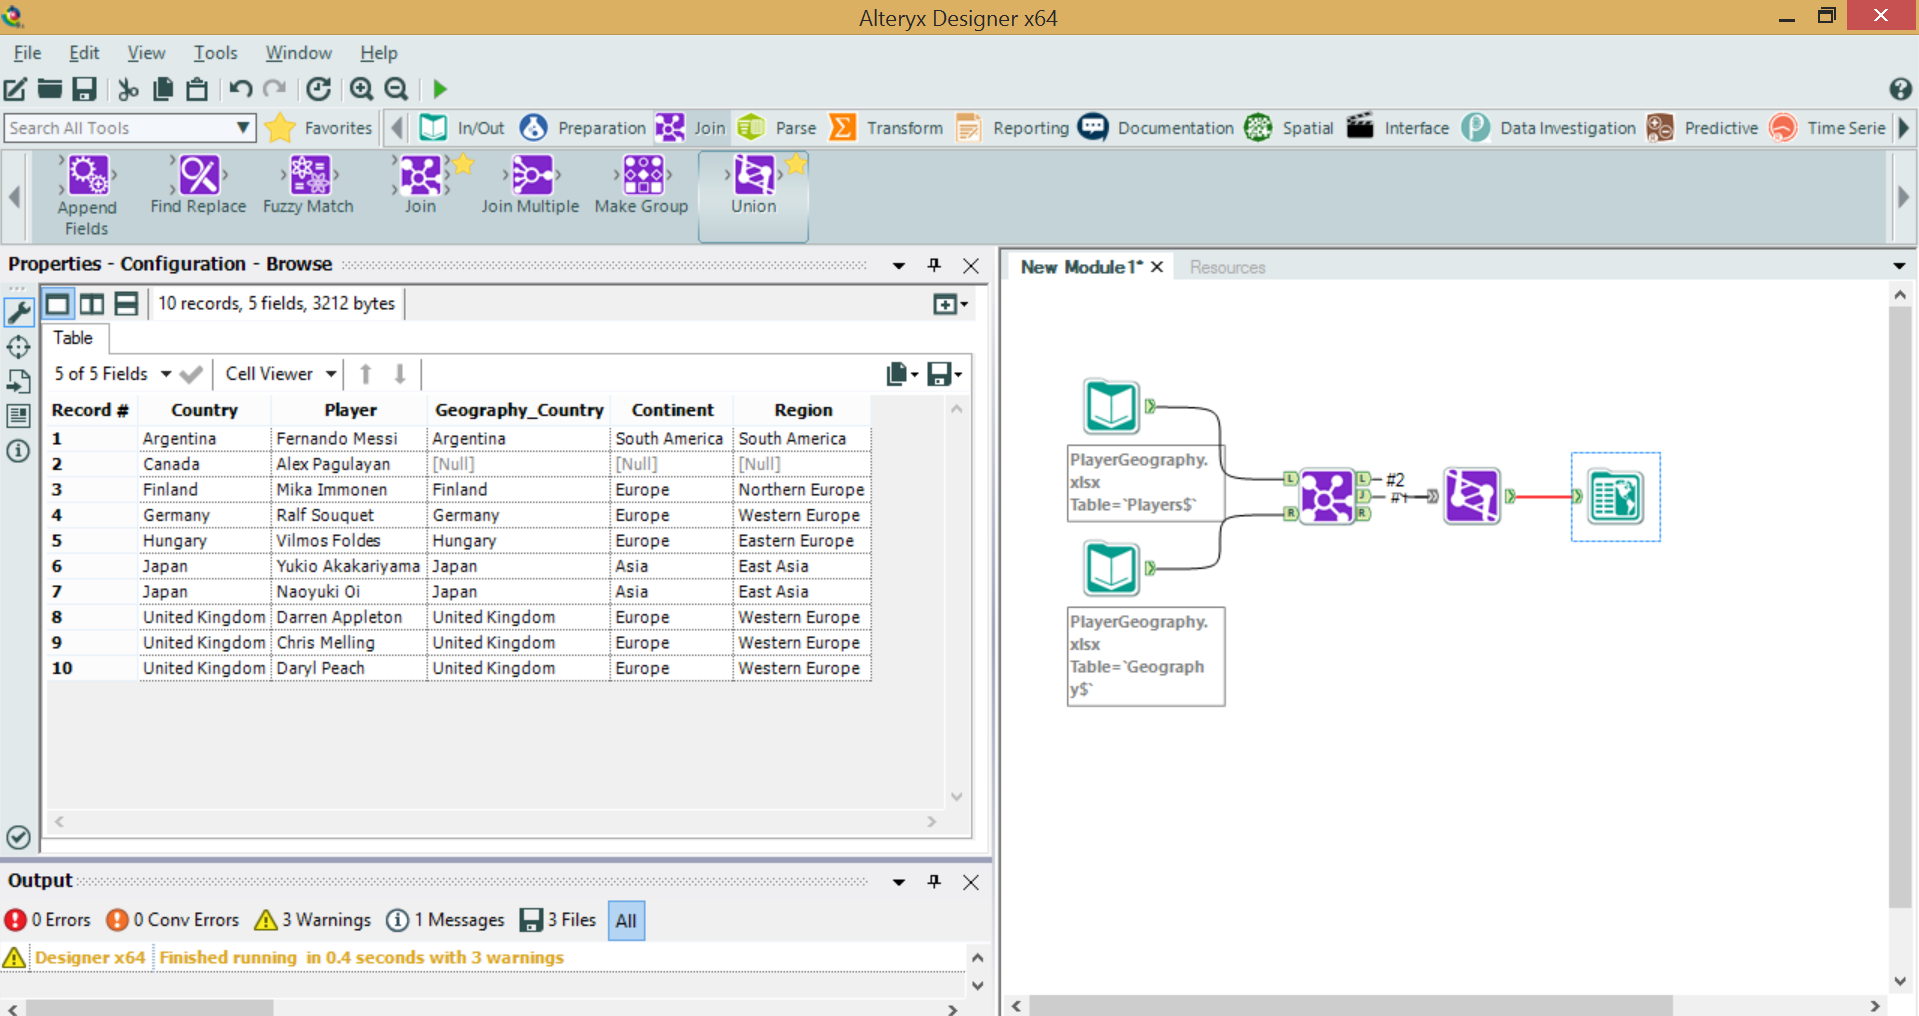Filter output by 0 Errors
1919x1016 pixels.
pos(48,920)
